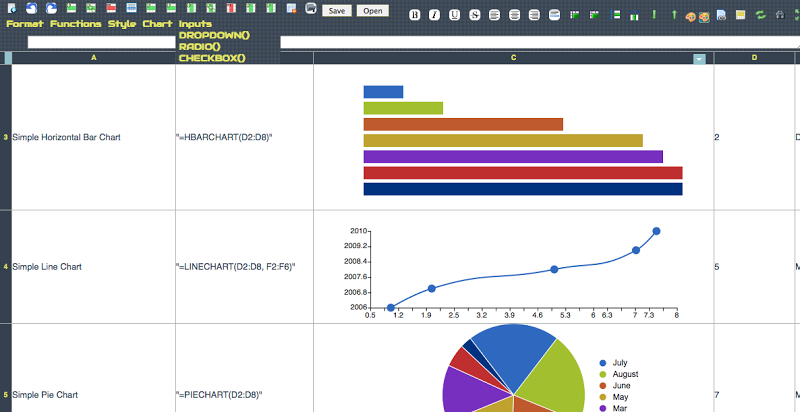Open column C dropdown arrow

coord(699,59)
